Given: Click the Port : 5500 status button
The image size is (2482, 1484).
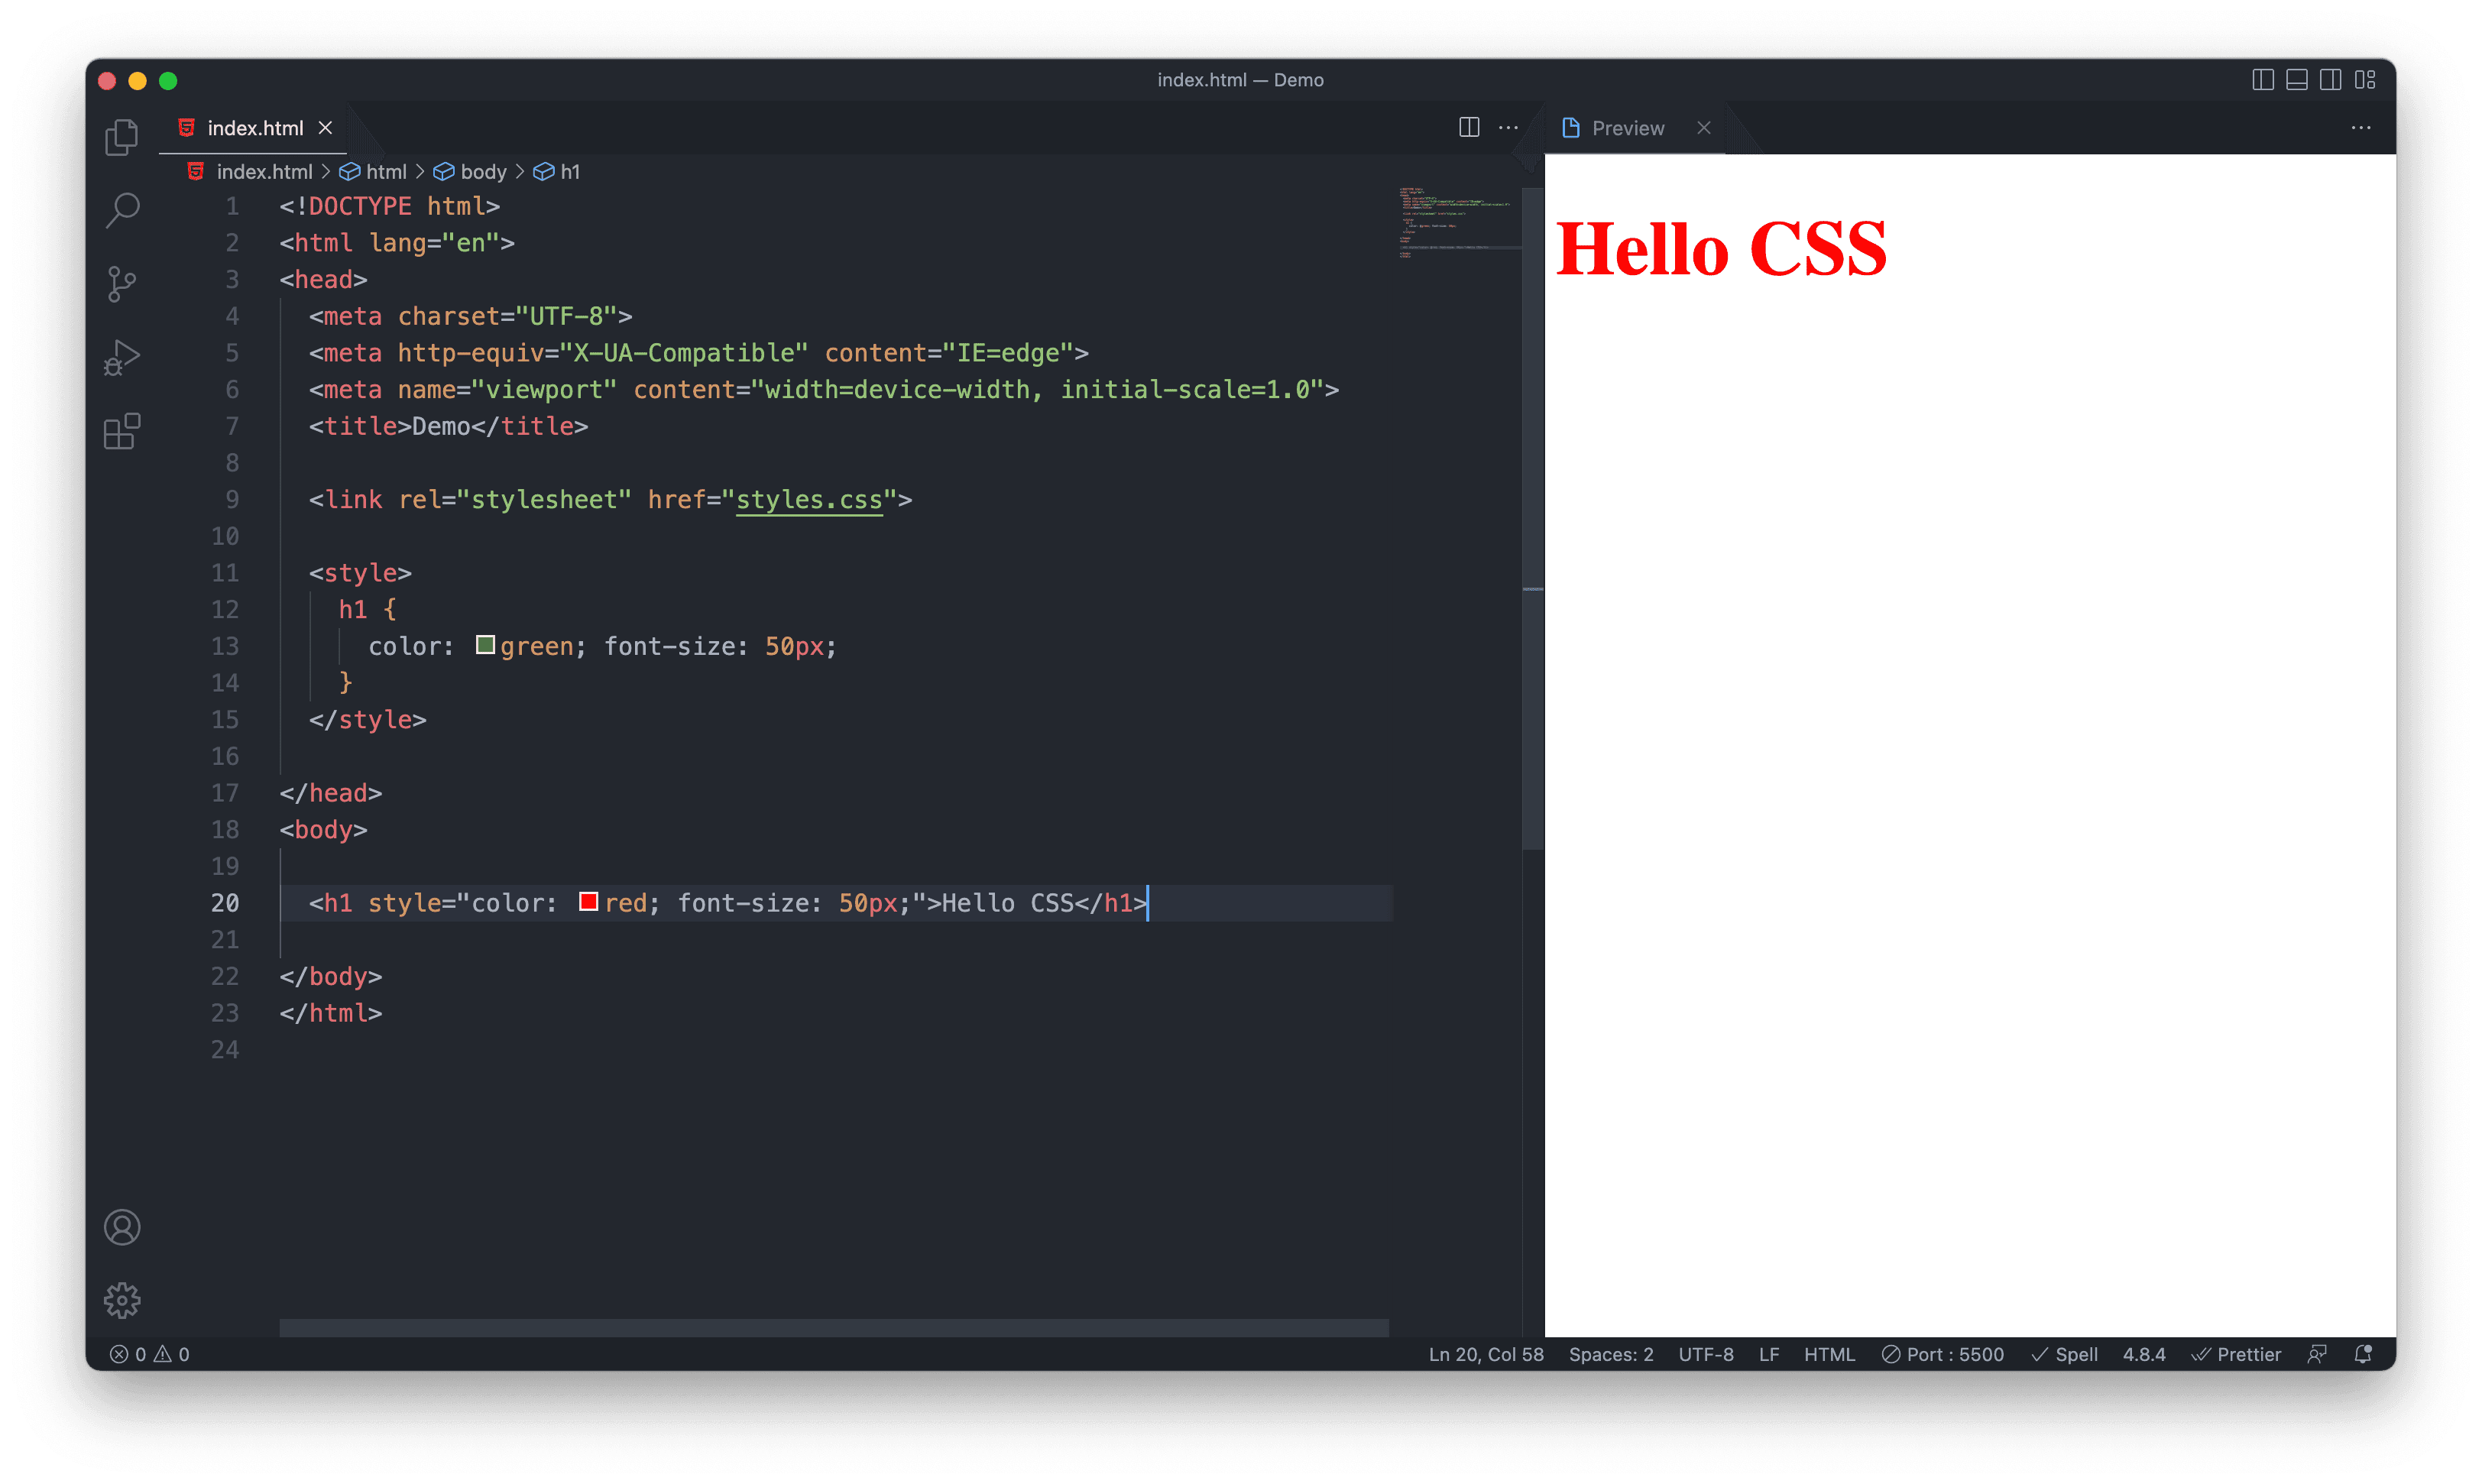Looking at the screenshot, I should (1943, 1354).
